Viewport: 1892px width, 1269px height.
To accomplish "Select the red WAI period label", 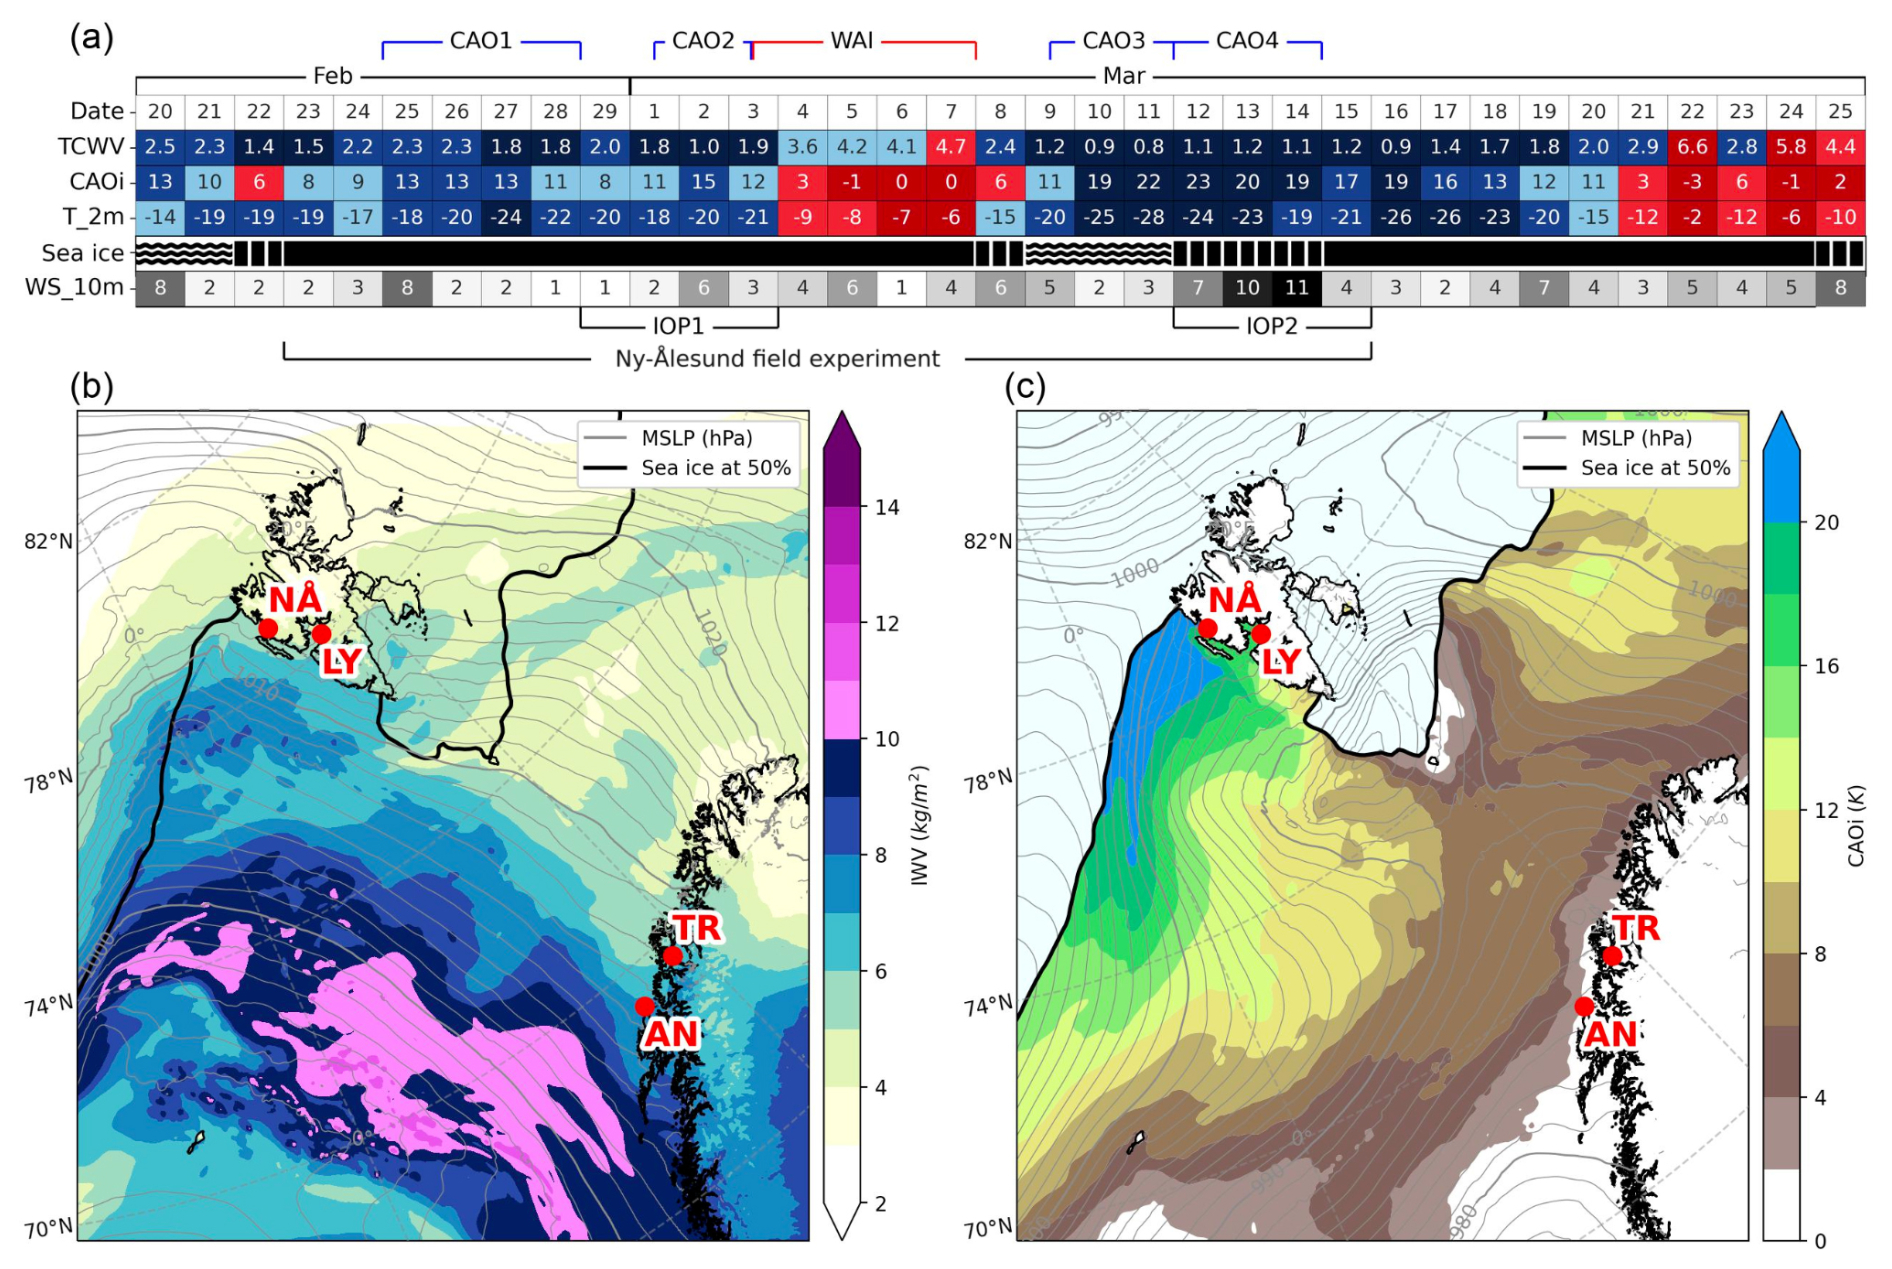I will point(852,41).
